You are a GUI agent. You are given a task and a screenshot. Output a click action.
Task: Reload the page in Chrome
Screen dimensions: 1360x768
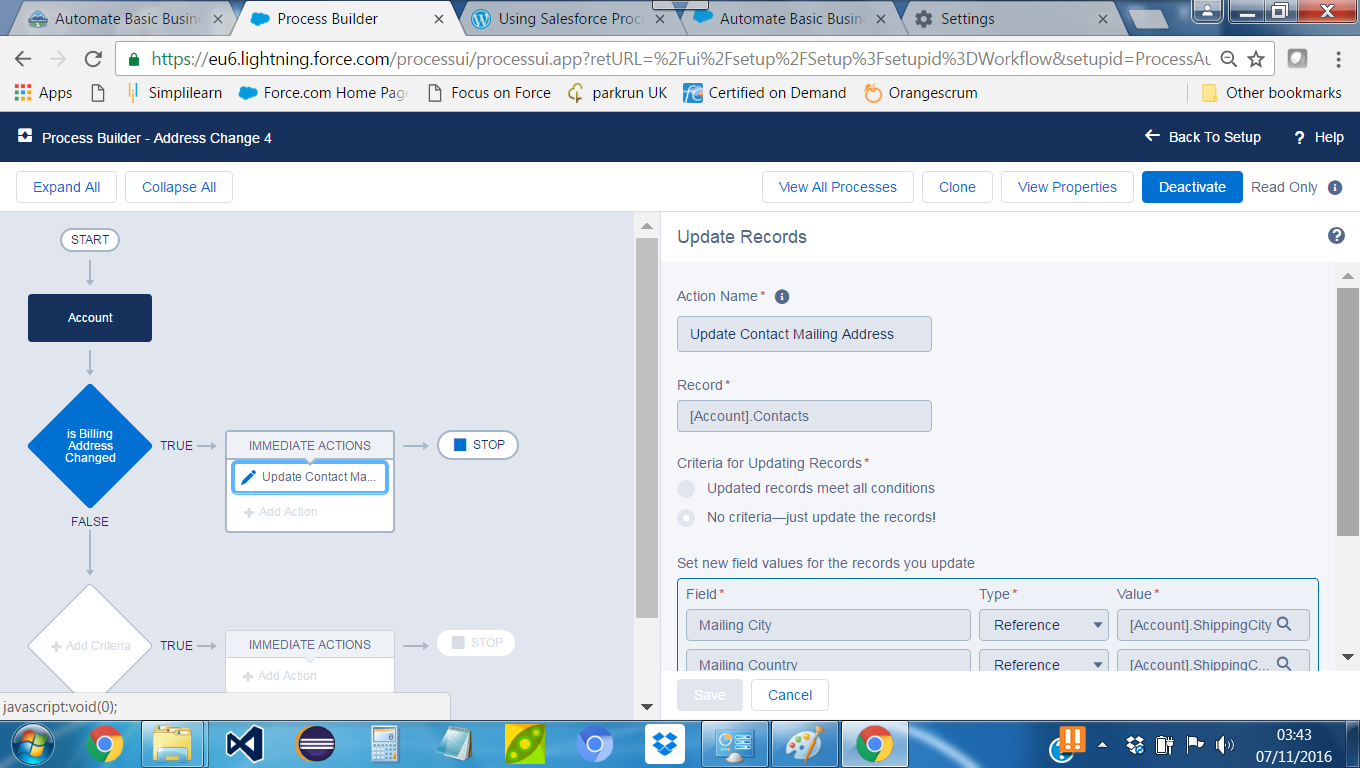coord(93,59)
